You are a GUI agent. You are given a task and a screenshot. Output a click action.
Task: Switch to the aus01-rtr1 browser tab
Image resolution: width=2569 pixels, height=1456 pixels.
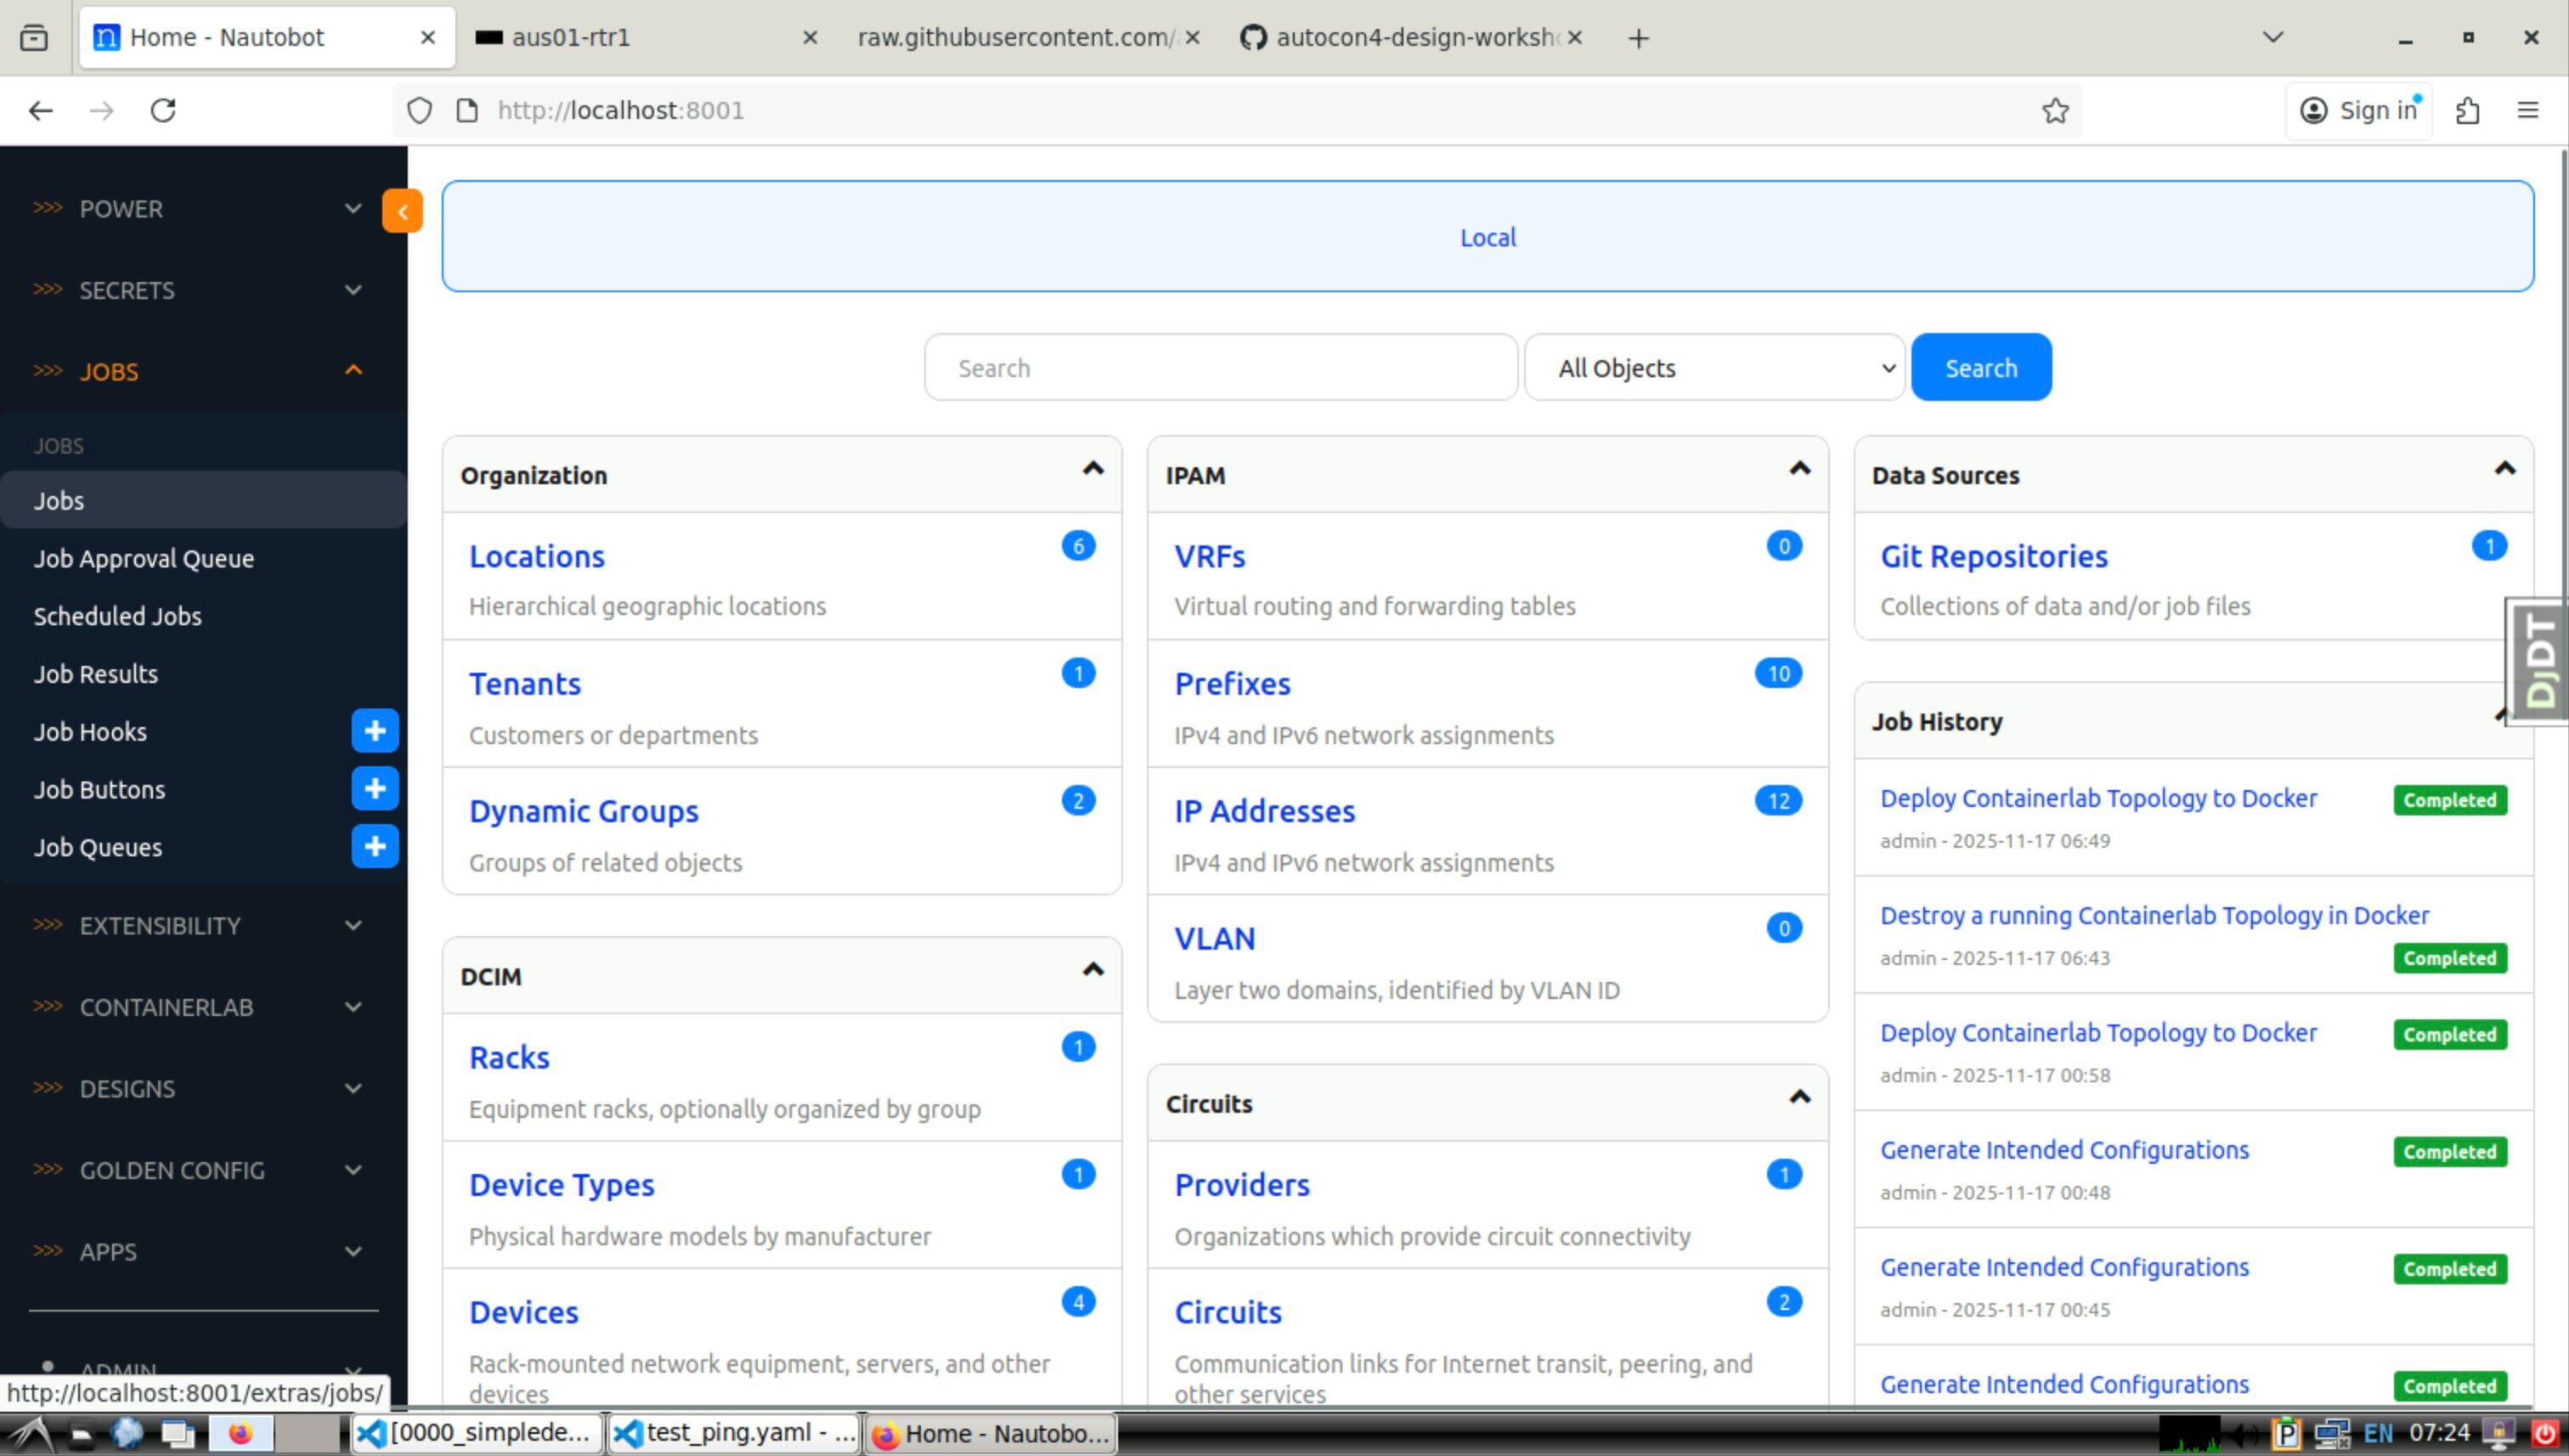click(640, 38)
